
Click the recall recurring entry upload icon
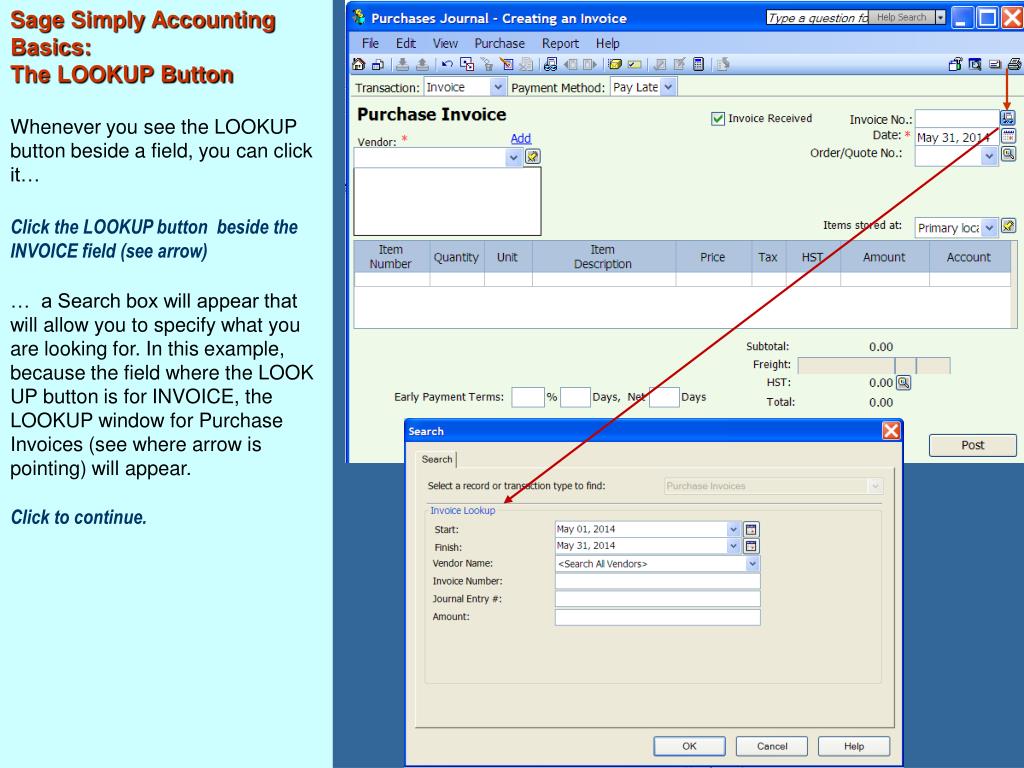click(423, 64)
